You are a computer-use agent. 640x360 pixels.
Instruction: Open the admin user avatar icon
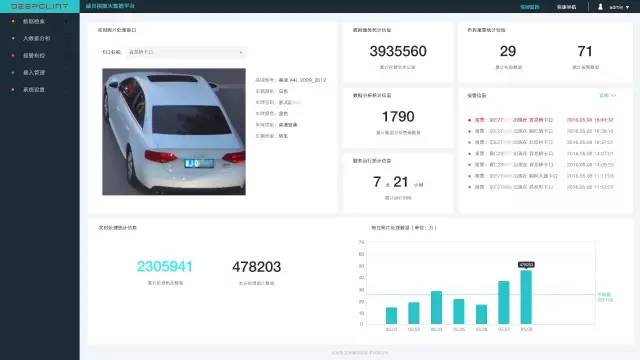[600, 7]
